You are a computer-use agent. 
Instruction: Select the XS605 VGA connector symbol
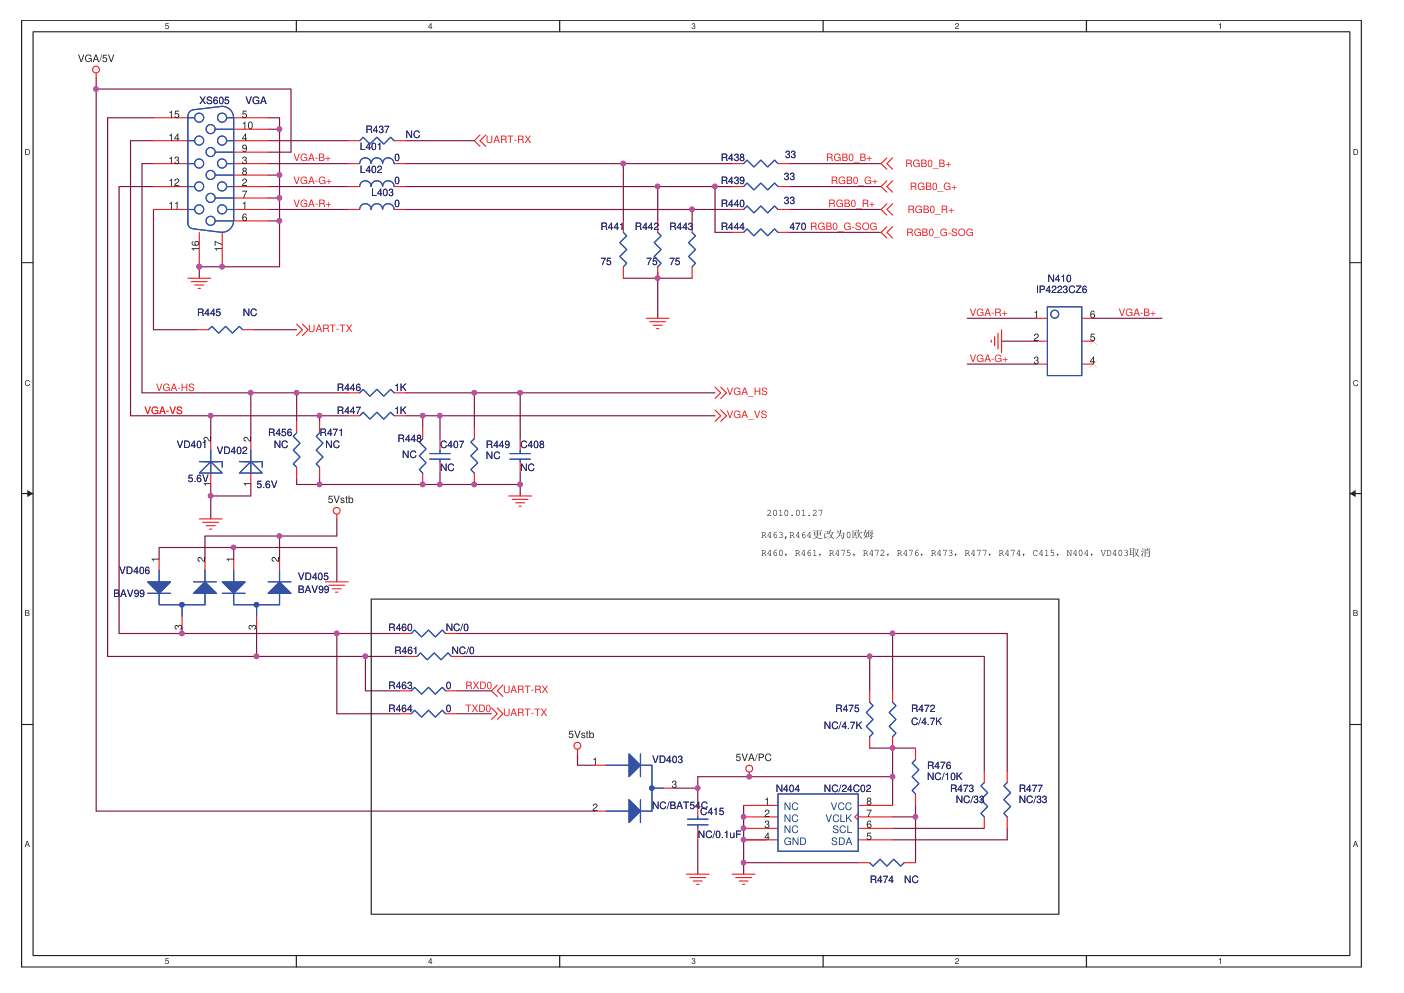pos(211,170)
